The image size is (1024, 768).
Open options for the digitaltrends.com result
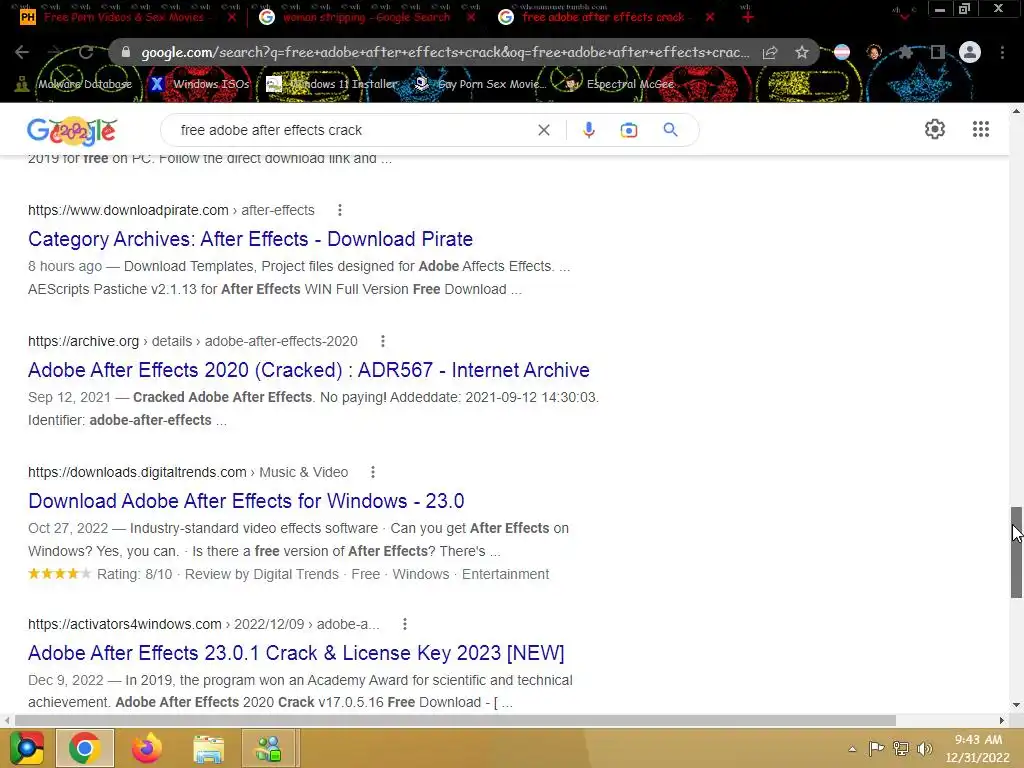pyautogui.click(x=373, y=472)
